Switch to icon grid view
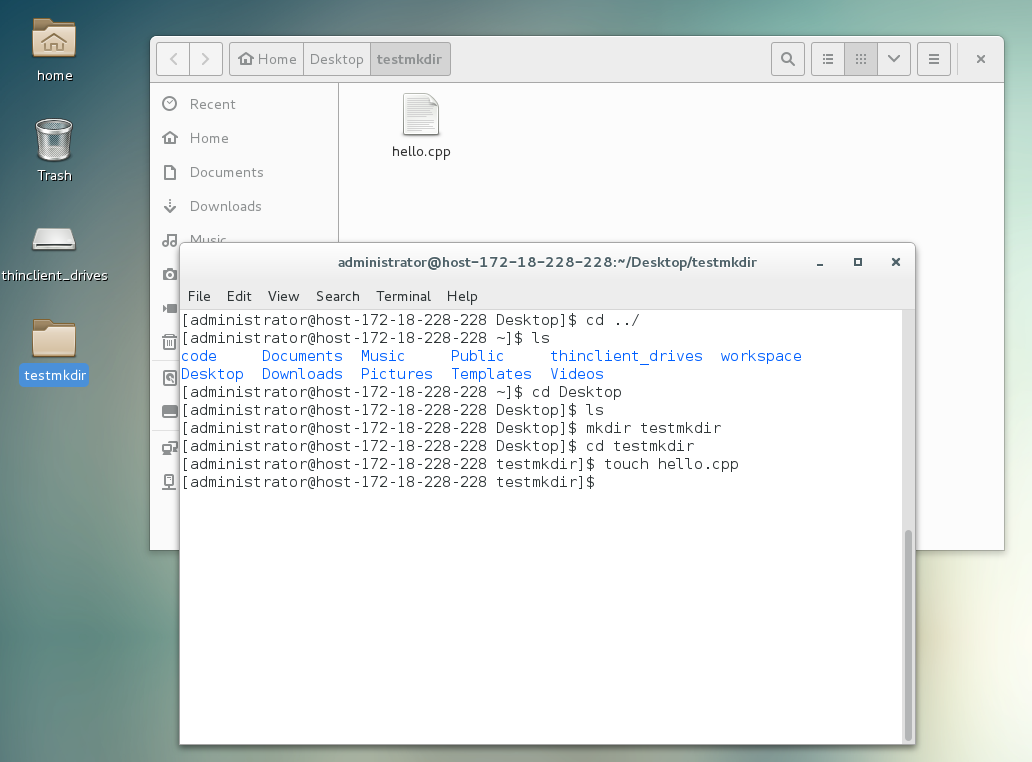1032x762 pixels. pos(861,59)
